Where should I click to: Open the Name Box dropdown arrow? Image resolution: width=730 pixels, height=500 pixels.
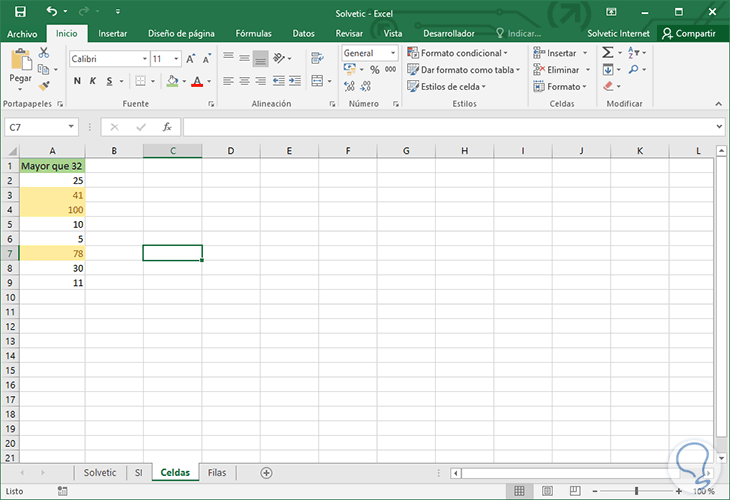coord(71,127)
